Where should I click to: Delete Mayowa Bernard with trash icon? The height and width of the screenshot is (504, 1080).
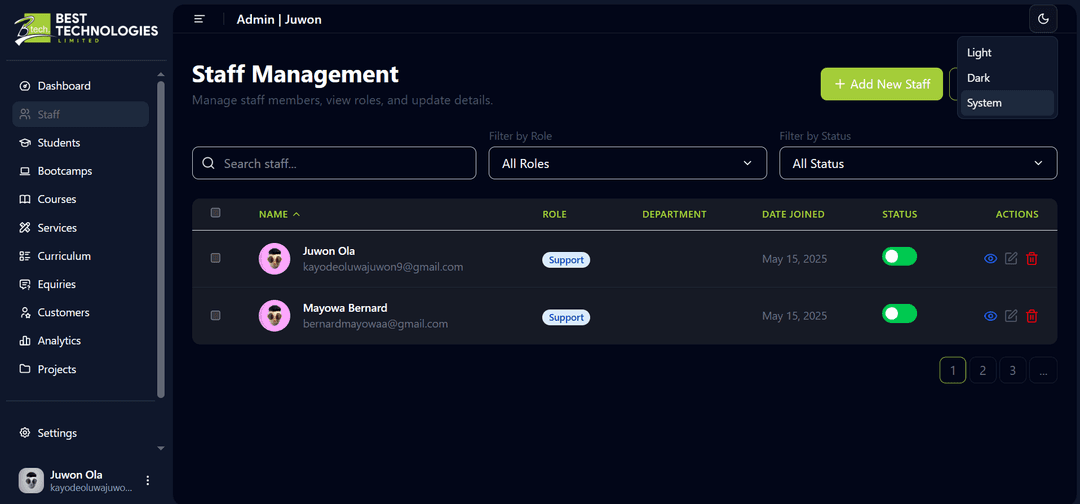(1032, 316)
